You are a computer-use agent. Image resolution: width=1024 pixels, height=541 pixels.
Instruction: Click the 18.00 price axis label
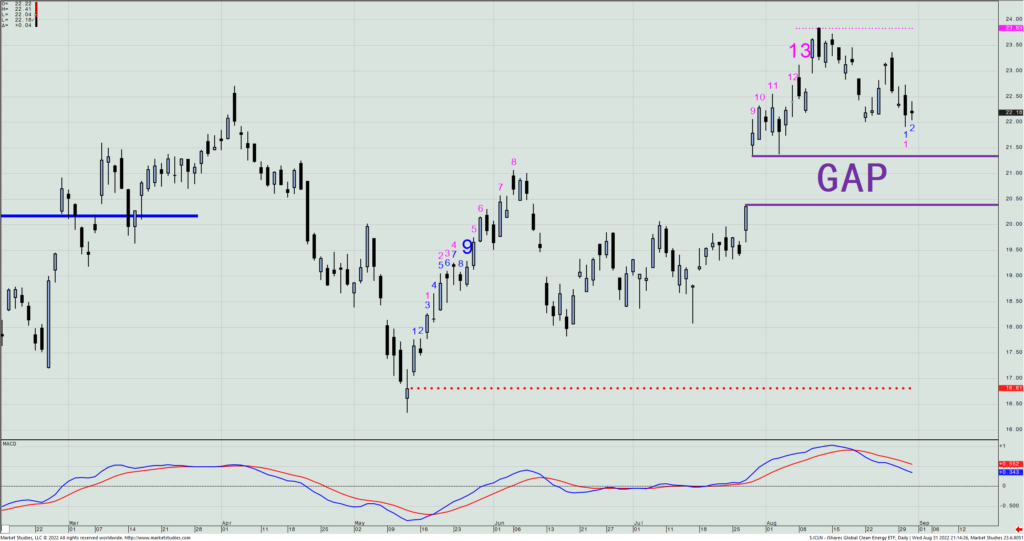click(x=1014, y=327)
